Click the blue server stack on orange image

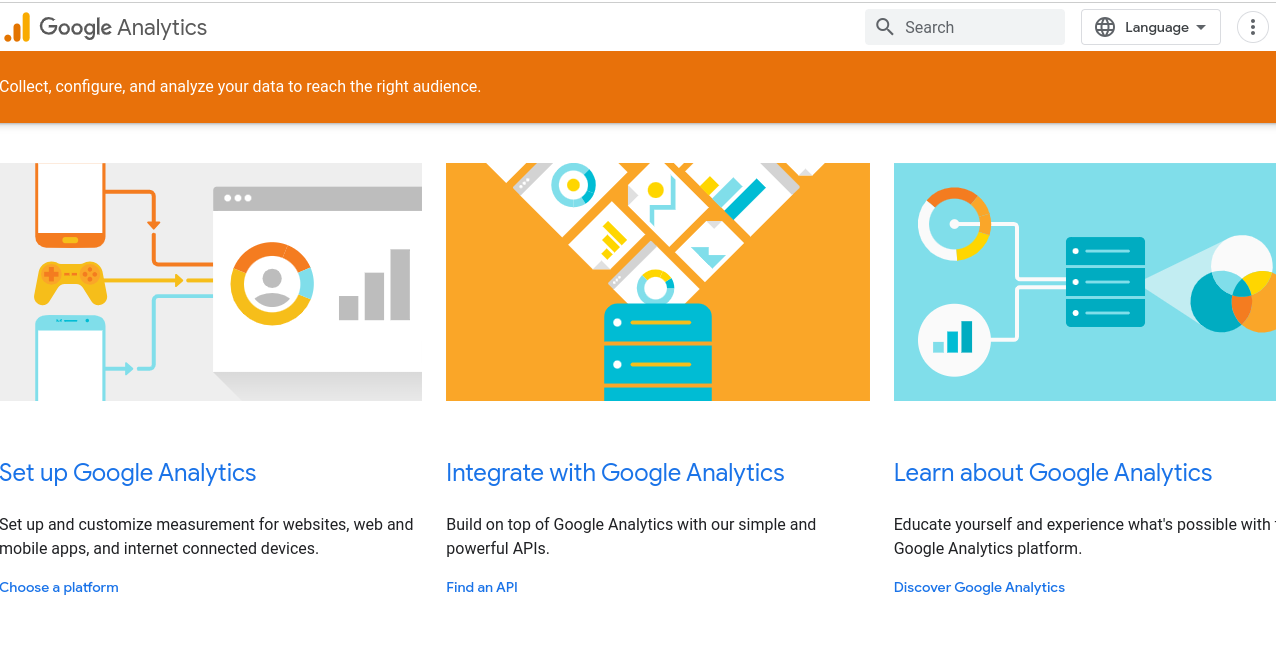[657, 351]
